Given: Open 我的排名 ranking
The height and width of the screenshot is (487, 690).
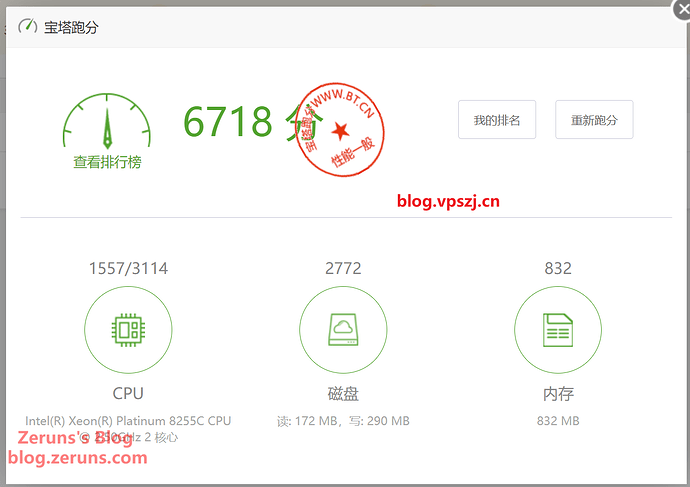Looking at the screenshot, I should coord(497,120).
